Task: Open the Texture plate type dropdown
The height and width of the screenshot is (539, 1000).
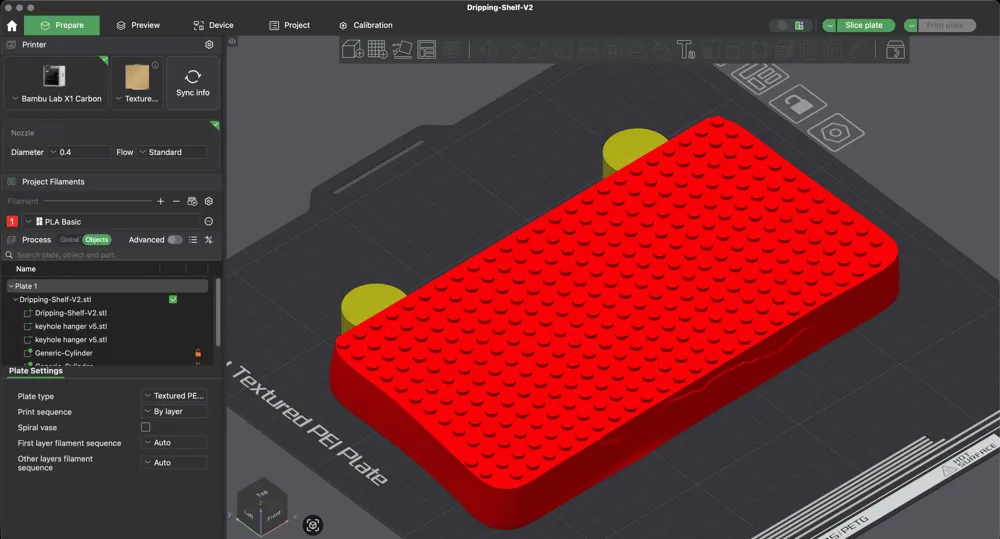Action: (137, 99)
